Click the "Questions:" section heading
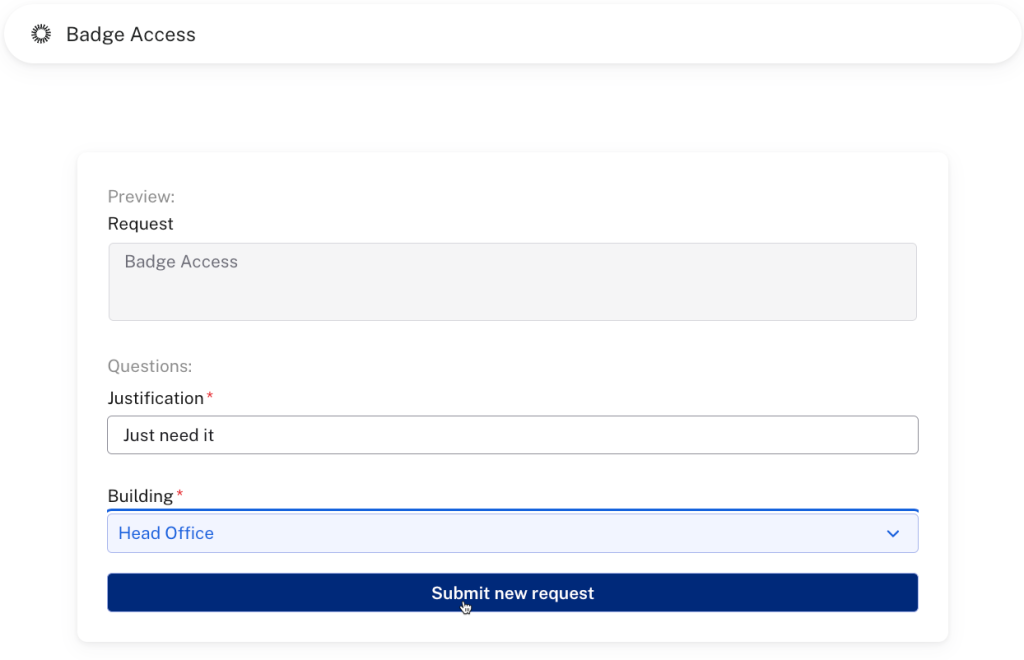Viewport: 1024px width, 660px height. (x=150, y=367)
